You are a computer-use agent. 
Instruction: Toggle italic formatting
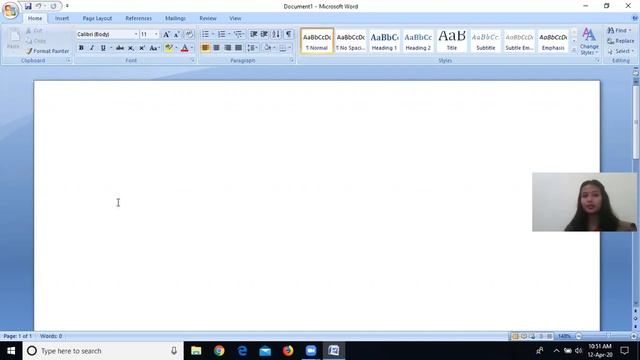[x=92, y=48]
